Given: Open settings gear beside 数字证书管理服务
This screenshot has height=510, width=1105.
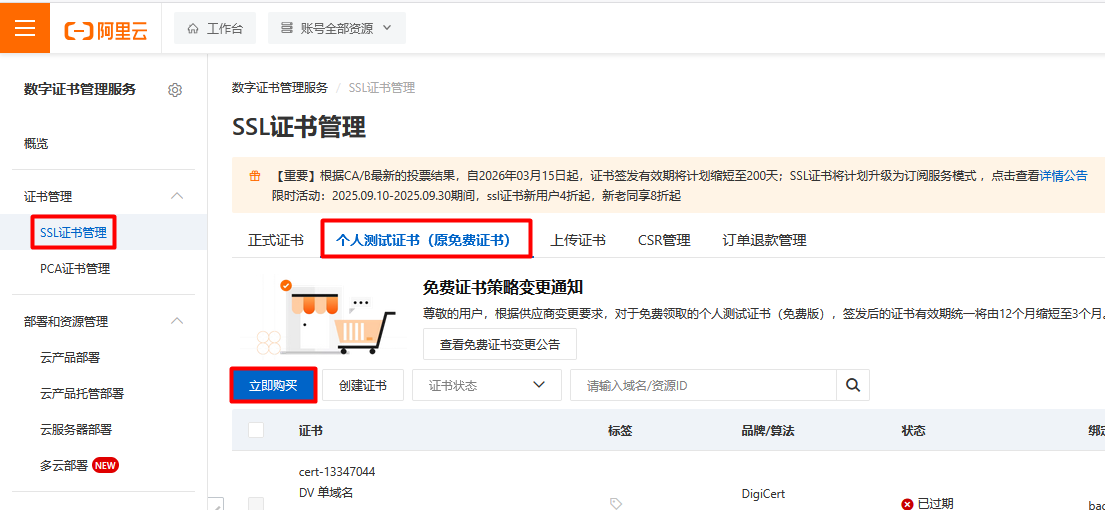Looking at the screenshot, I should click(175, 90).
